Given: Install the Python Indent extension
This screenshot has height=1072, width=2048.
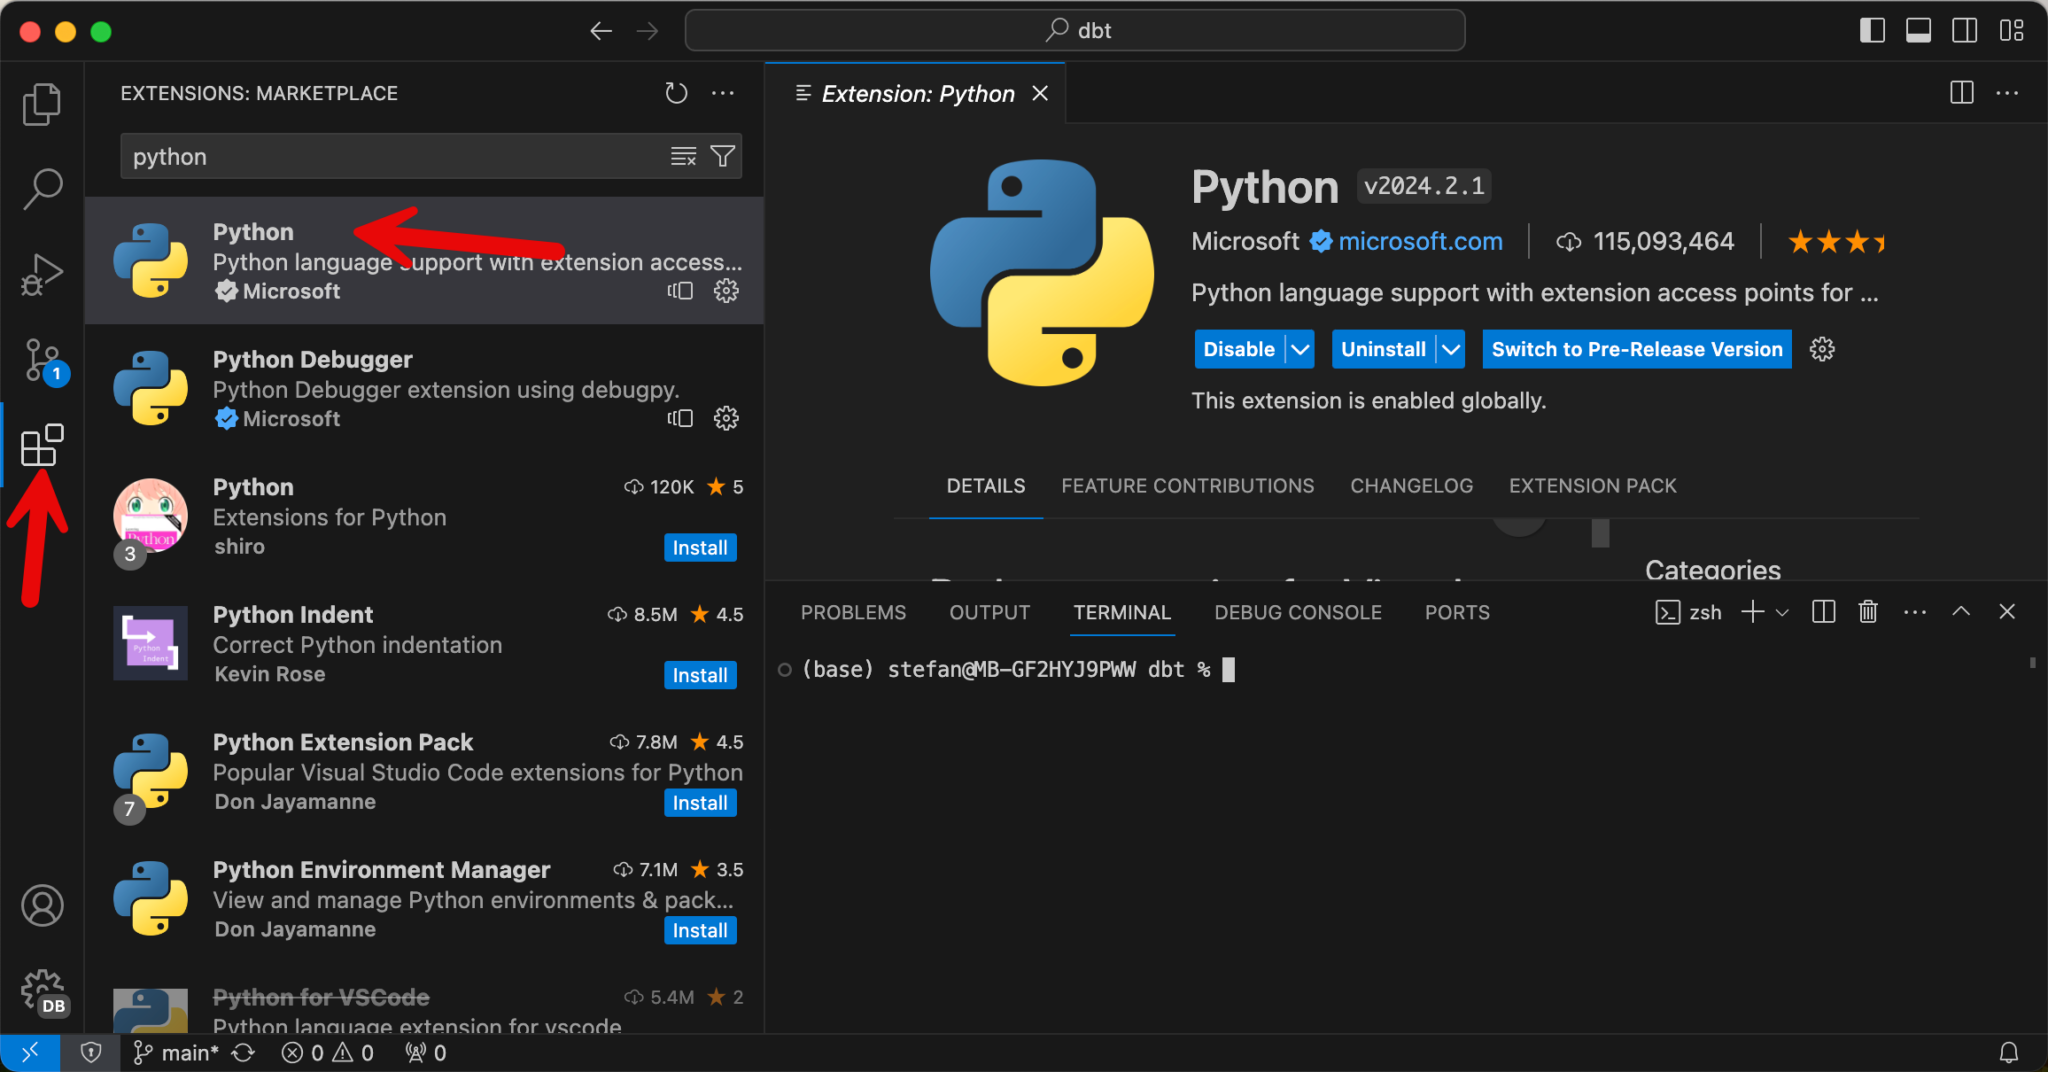Looking at the screenshot, I should (x=700, y=675).
